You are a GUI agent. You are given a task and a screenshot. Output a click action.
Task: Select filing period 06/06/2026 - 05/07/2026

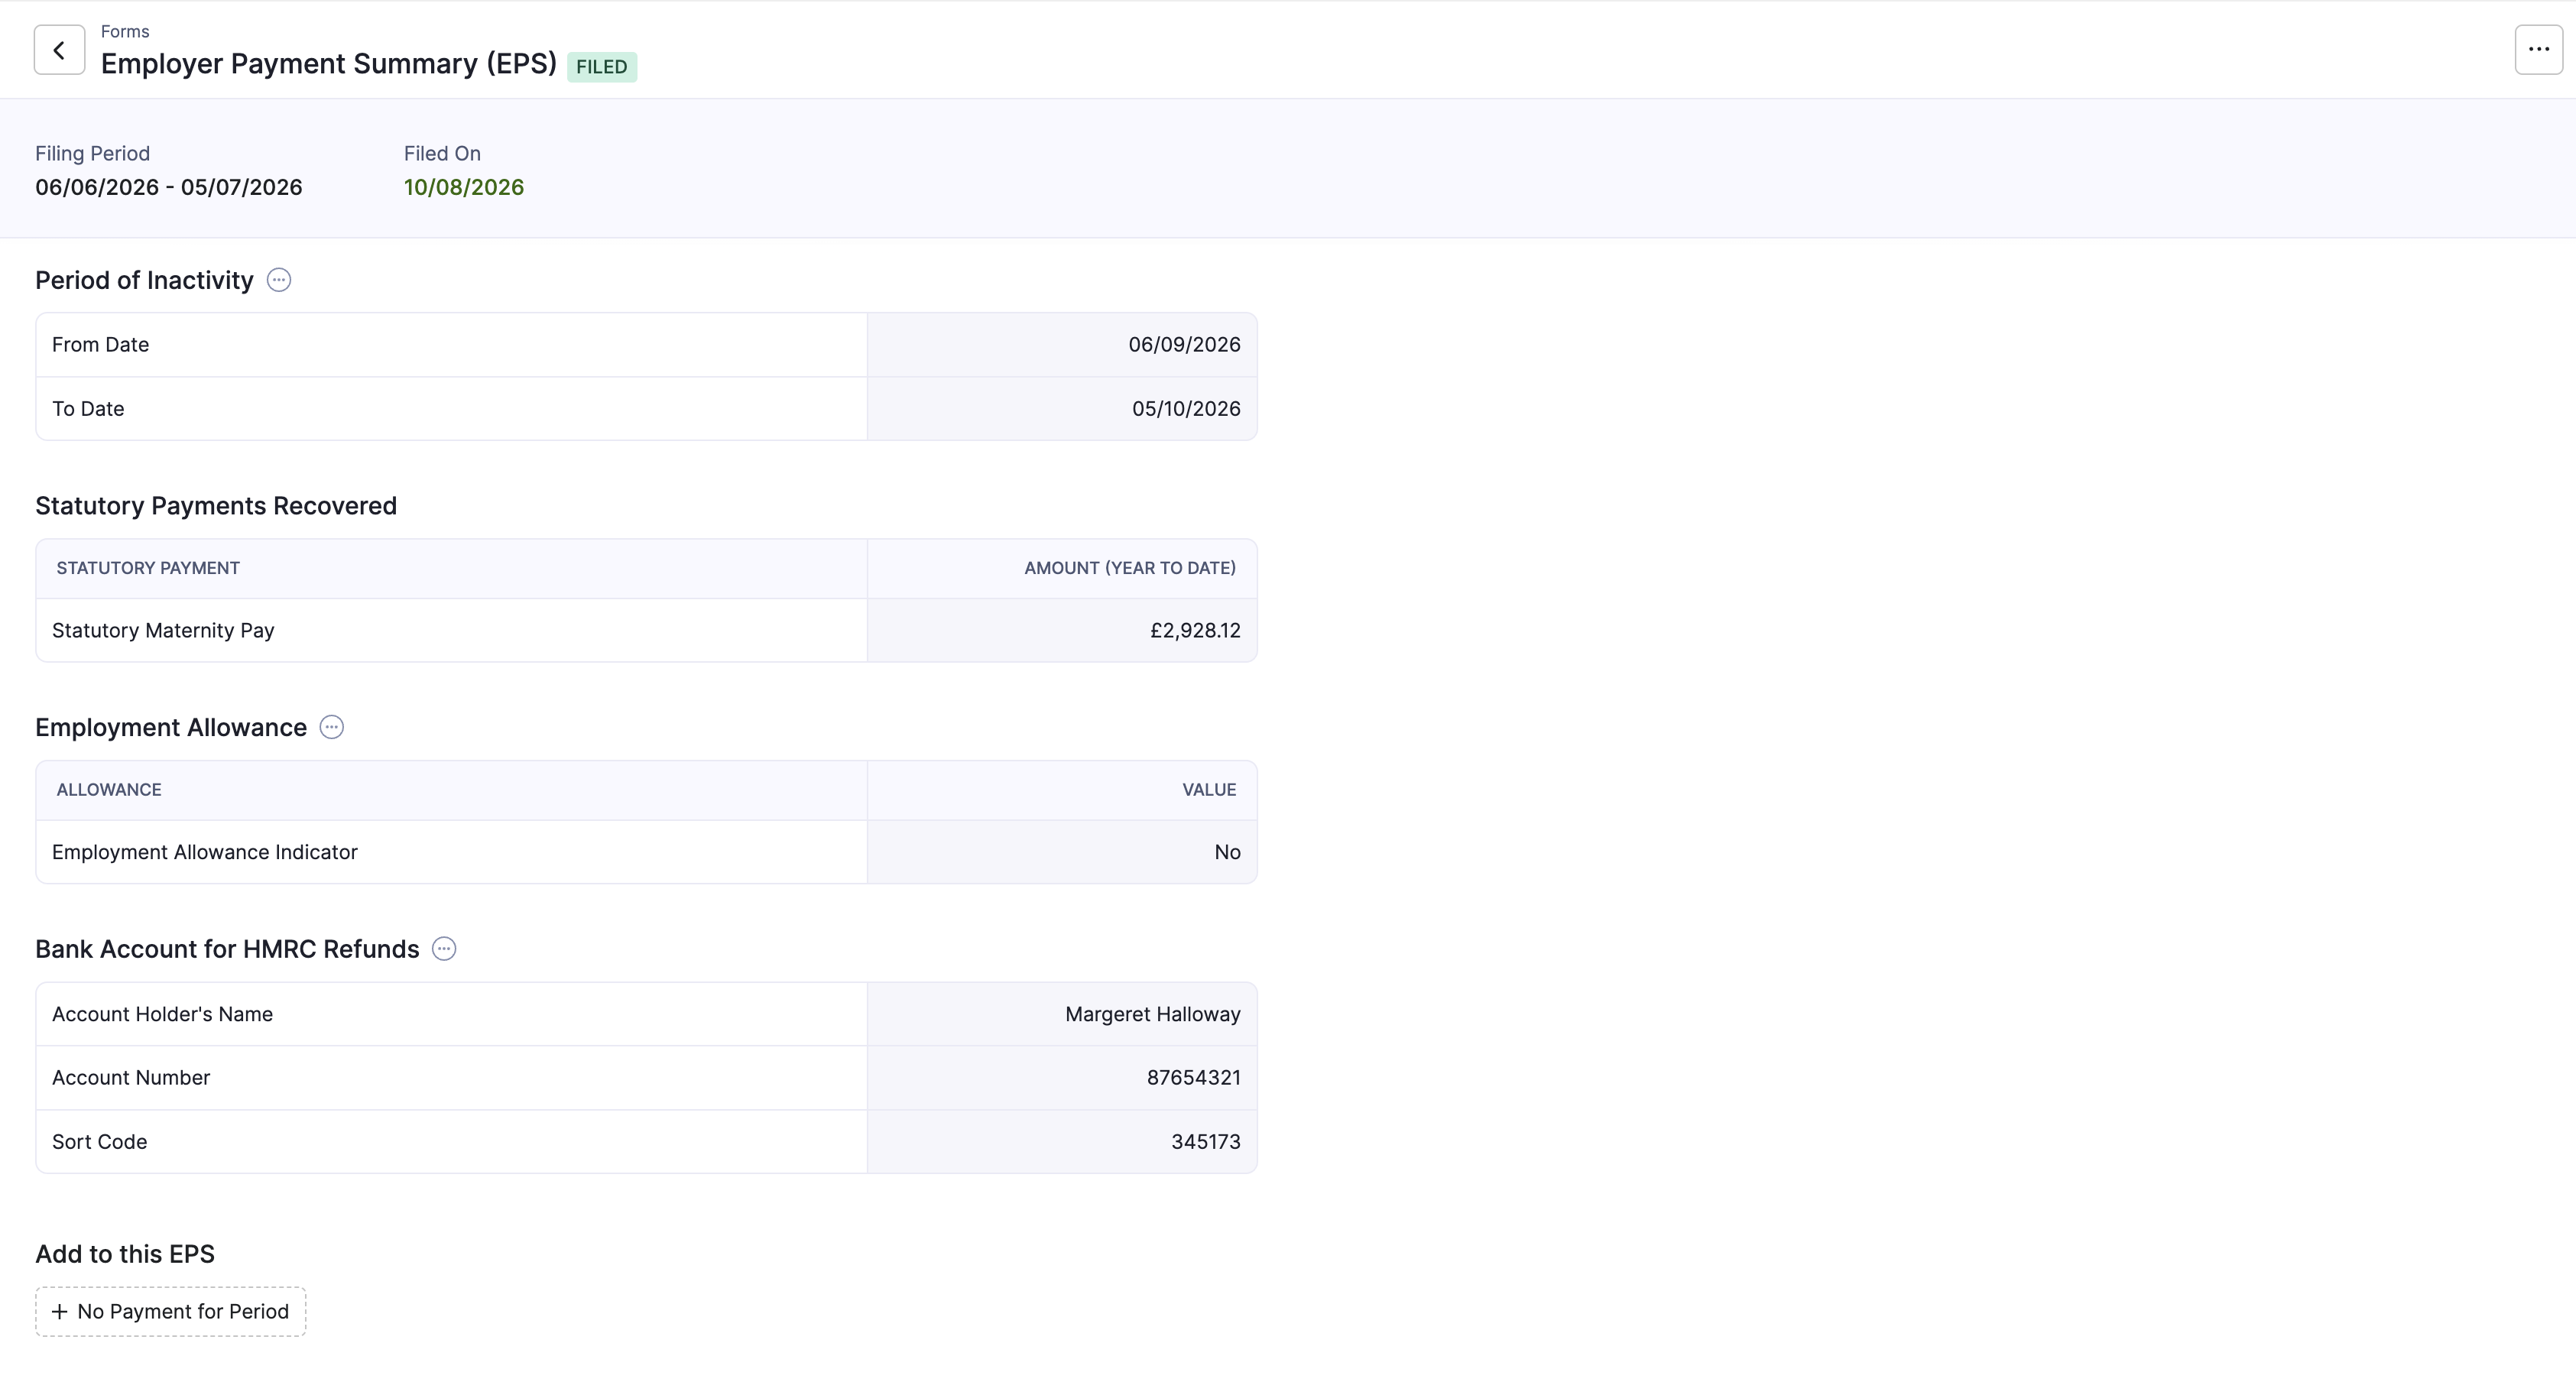[168, 187]
